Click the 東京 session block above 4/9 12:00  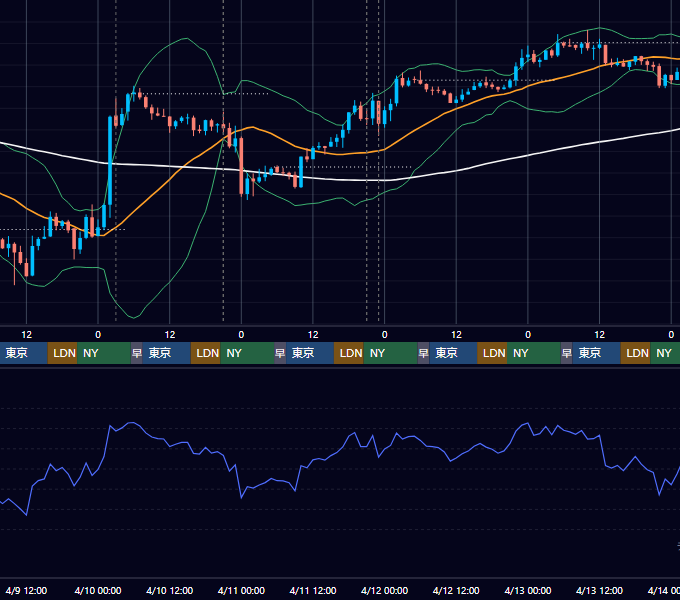[x=23, y=353]
